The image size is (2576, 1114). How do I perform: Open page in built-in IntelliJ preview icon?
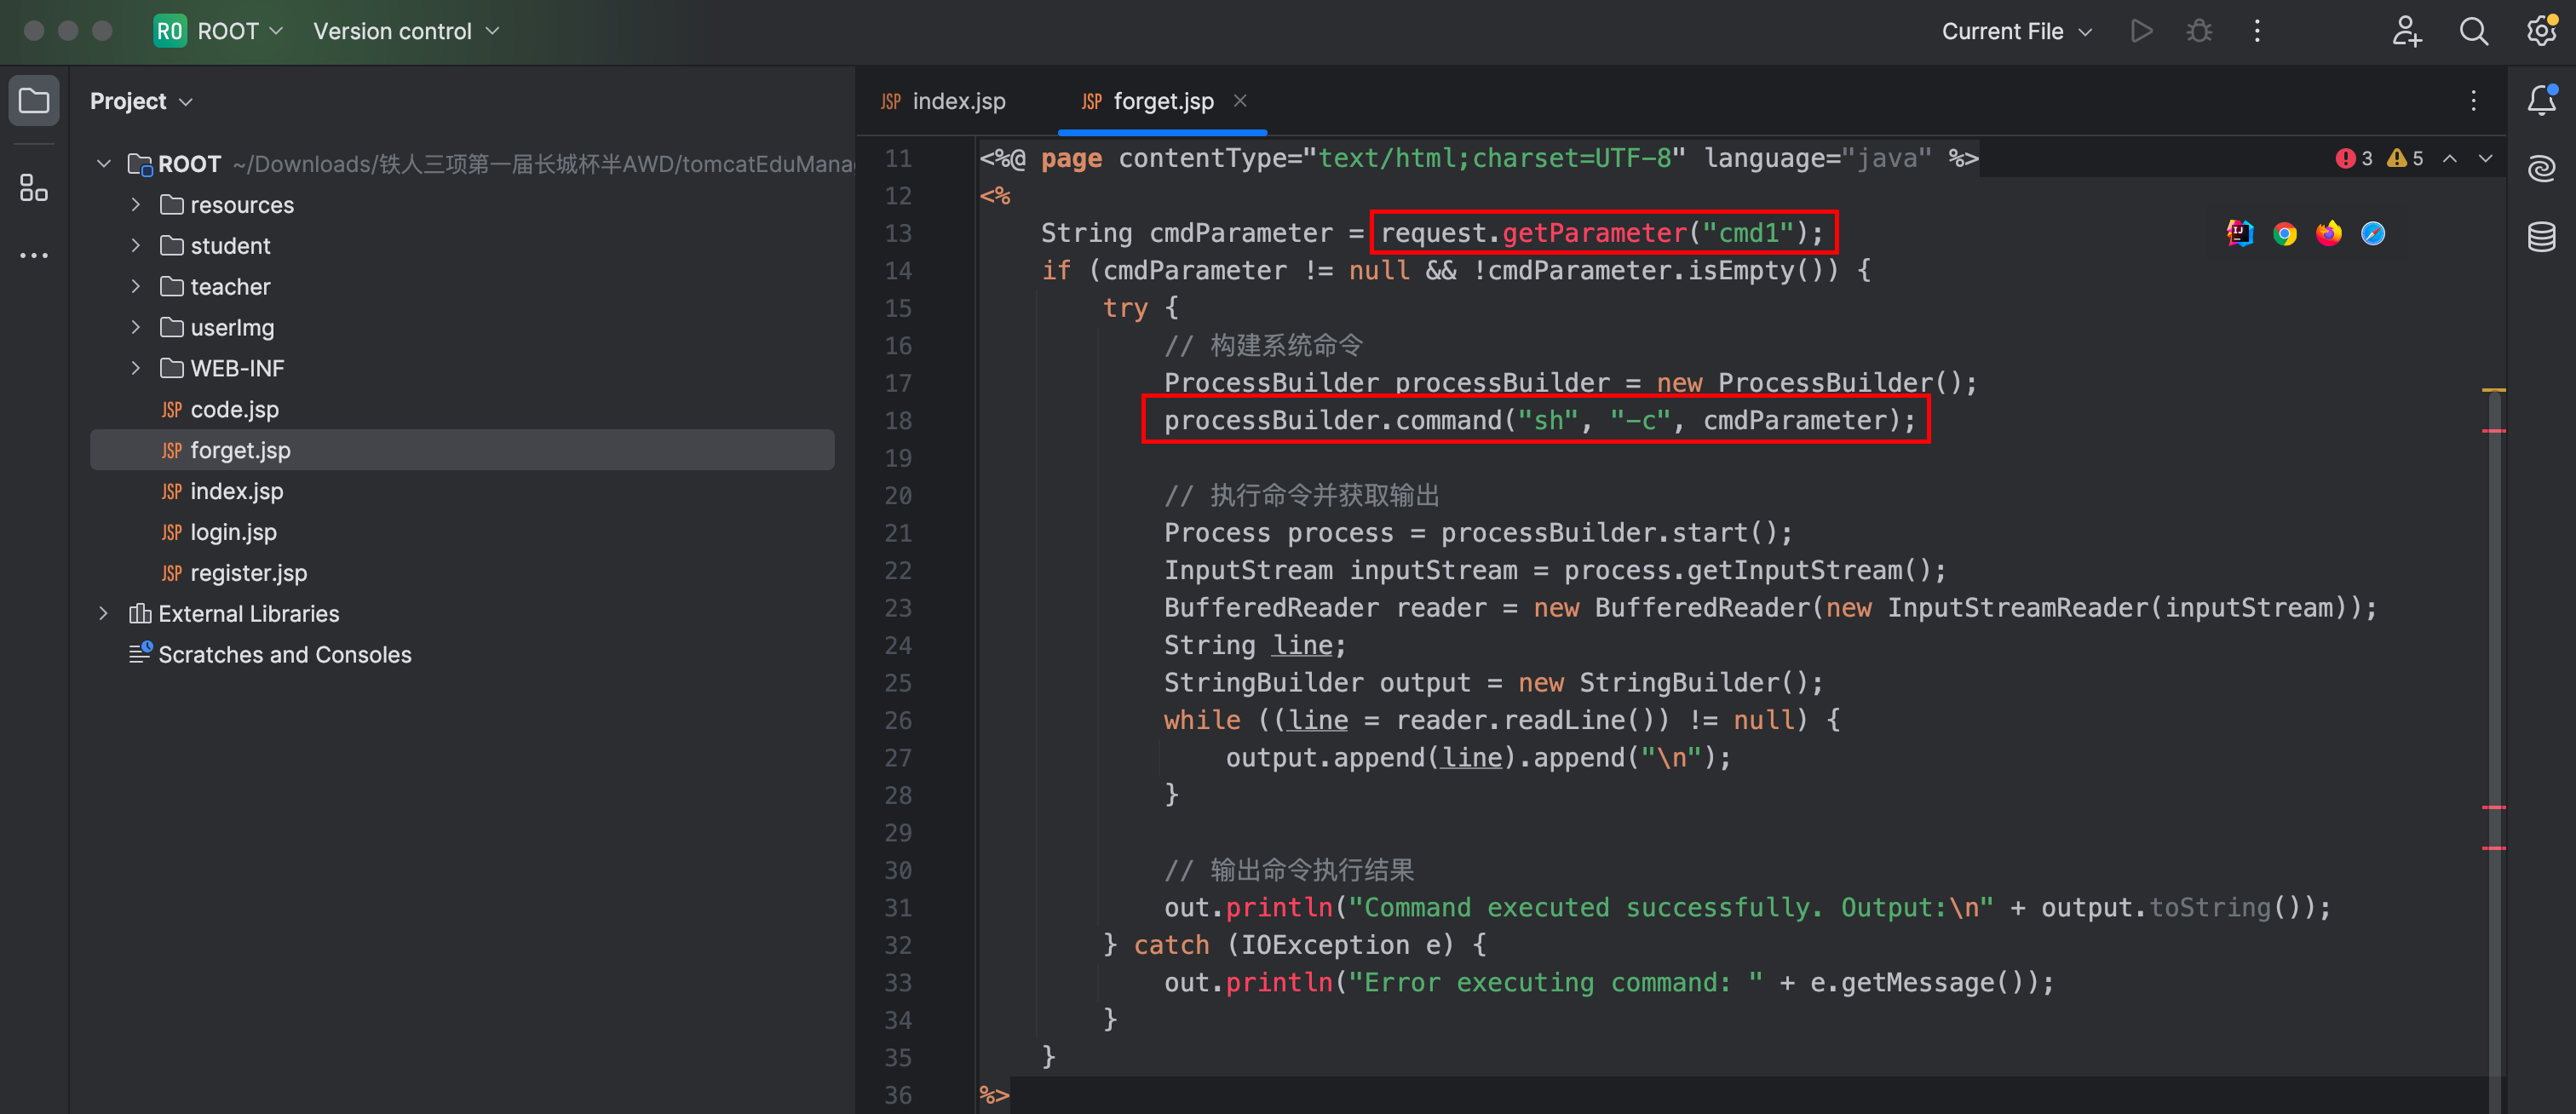[2240, 233]
